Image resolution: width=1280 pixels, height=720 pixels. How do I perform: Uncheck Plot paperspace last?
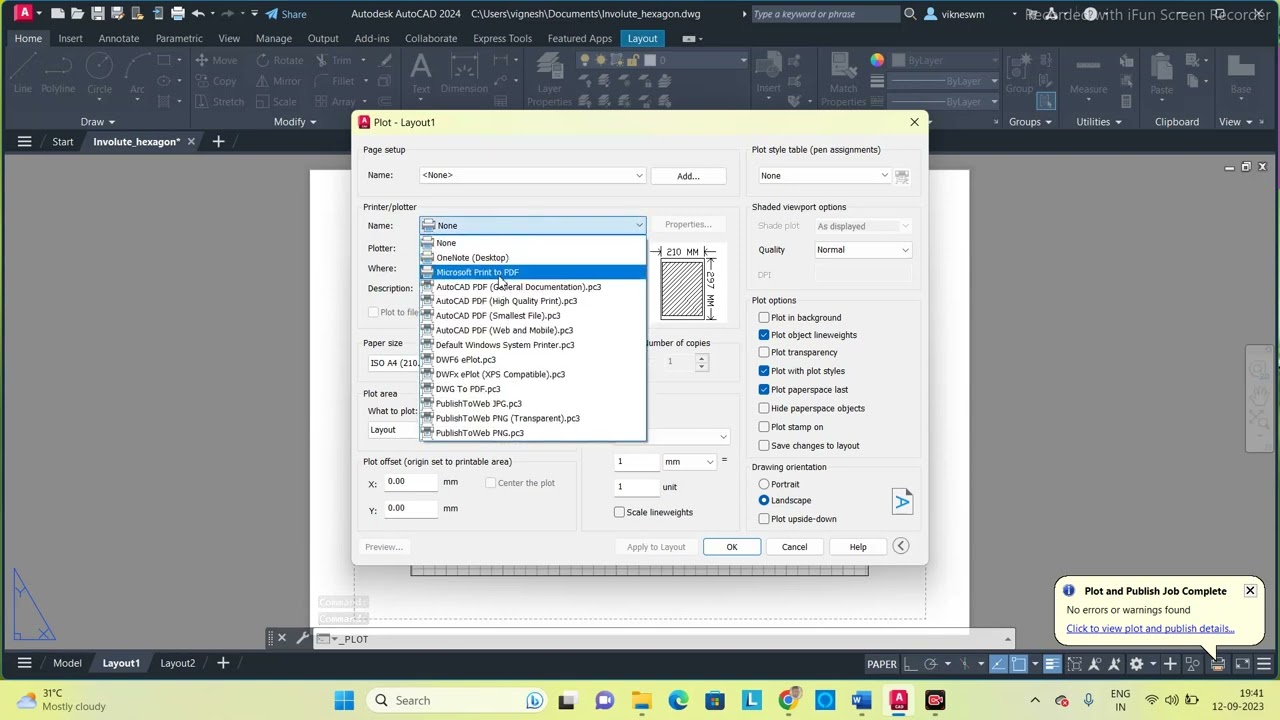[x=764, y=390]
